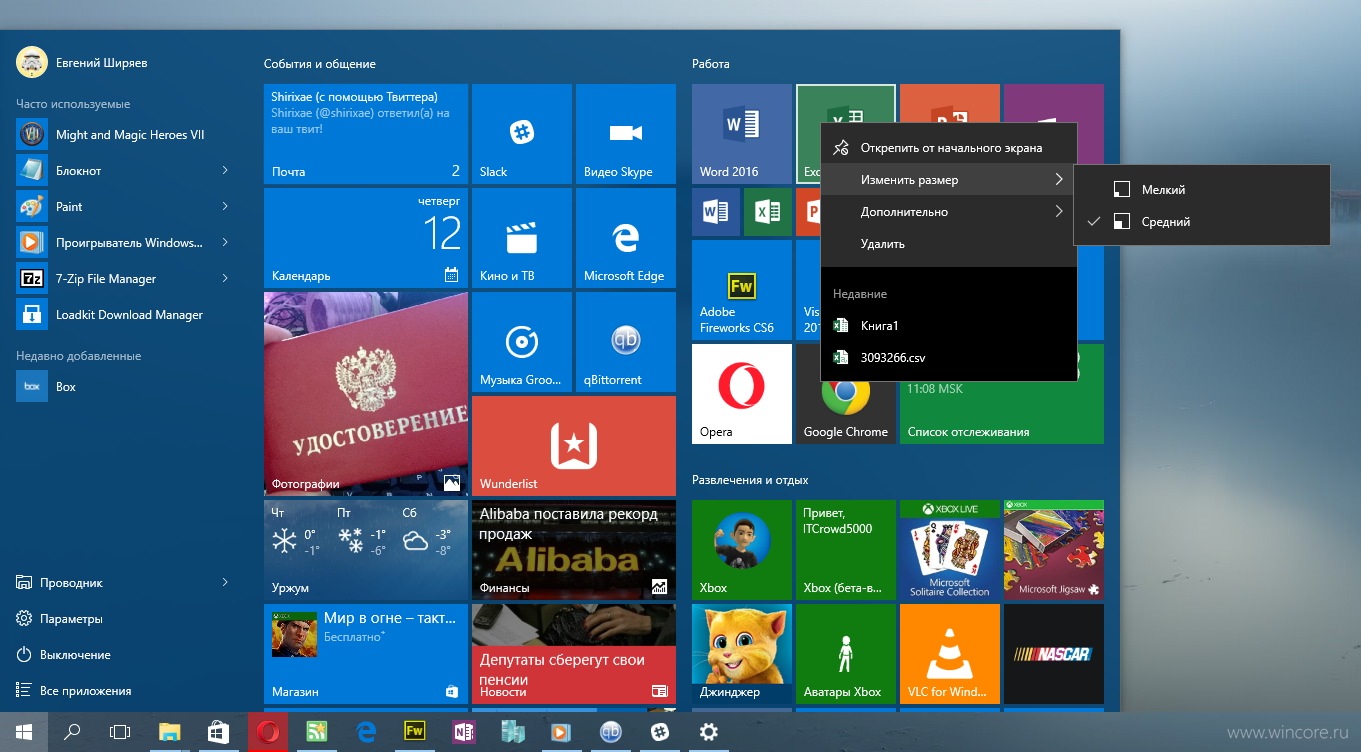Open Settings gear in taskbar
Viewport: 1361px width, 752px height.
[708, 732]
